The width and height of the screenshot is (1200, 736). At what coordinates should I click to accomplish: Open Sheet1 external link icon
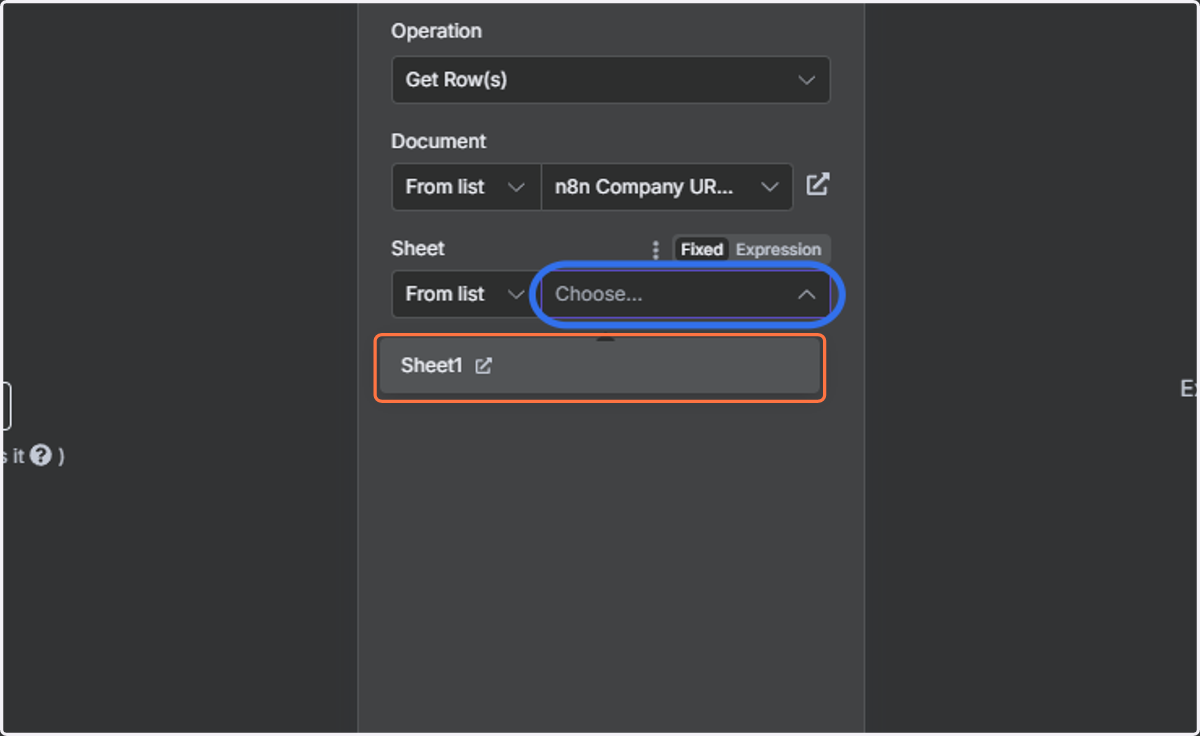(x=483, y=366)
